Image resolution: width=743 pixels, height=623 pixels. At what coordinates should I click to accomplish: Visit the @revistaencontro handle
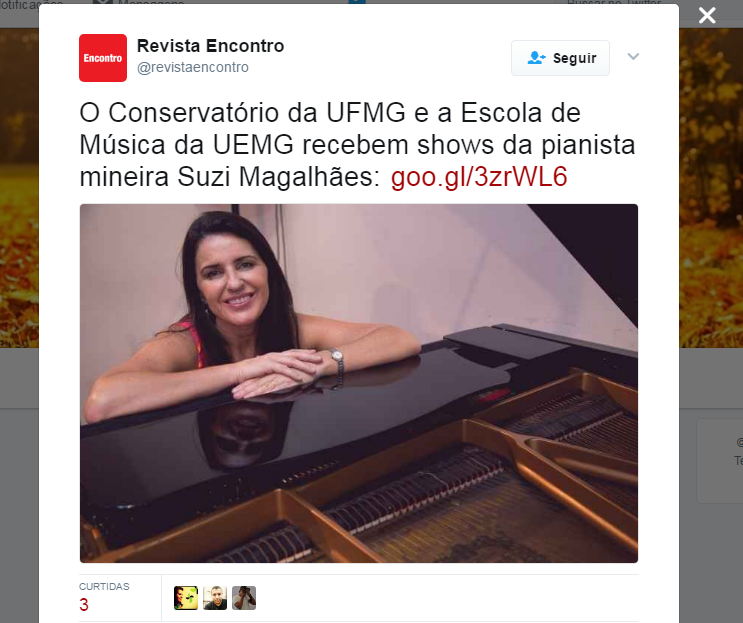(192, 67)
